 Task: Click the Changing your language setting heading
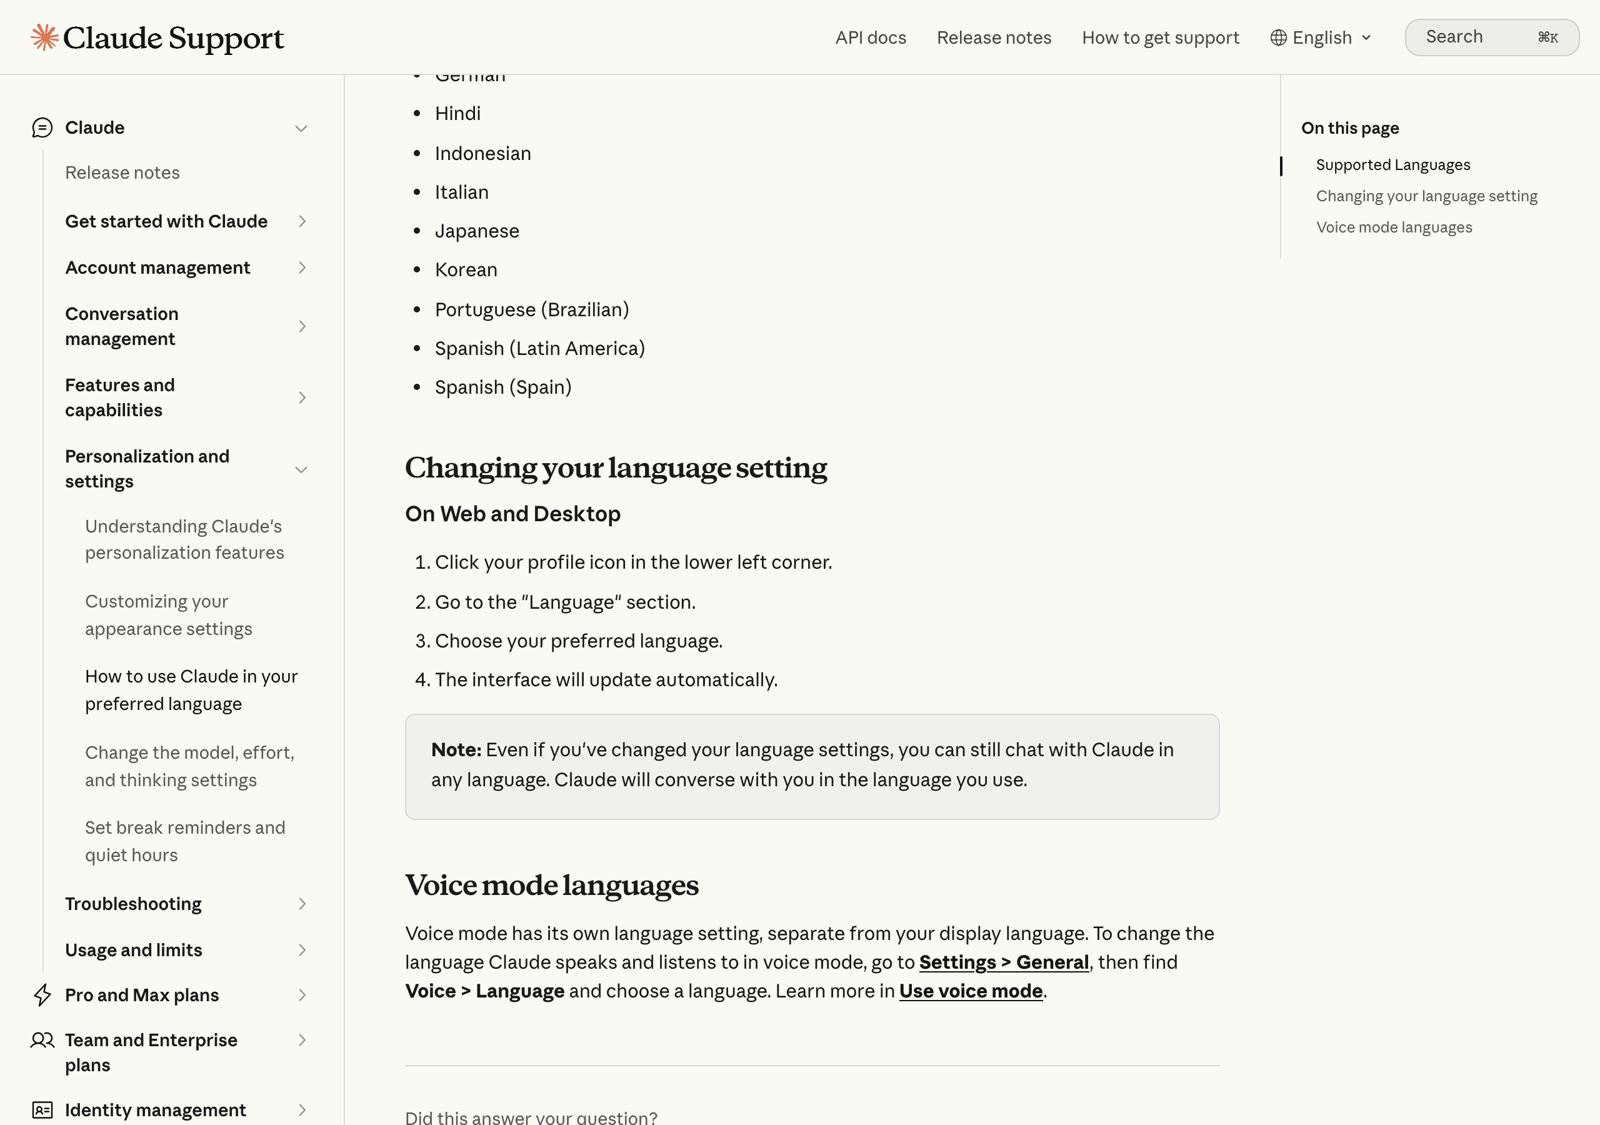click(x=616, y=468)
